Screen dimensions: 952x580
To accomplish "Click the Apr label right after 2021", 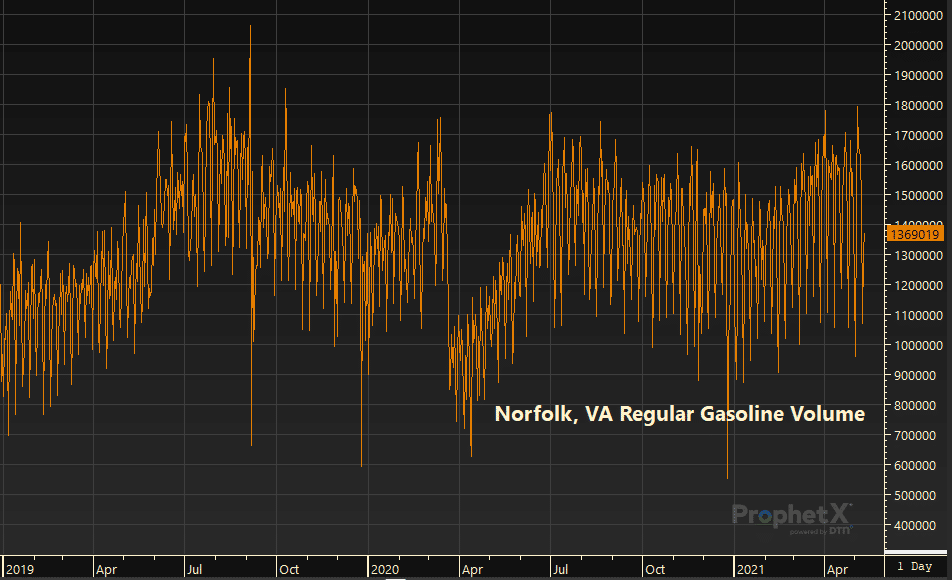I will click(837, 570).
